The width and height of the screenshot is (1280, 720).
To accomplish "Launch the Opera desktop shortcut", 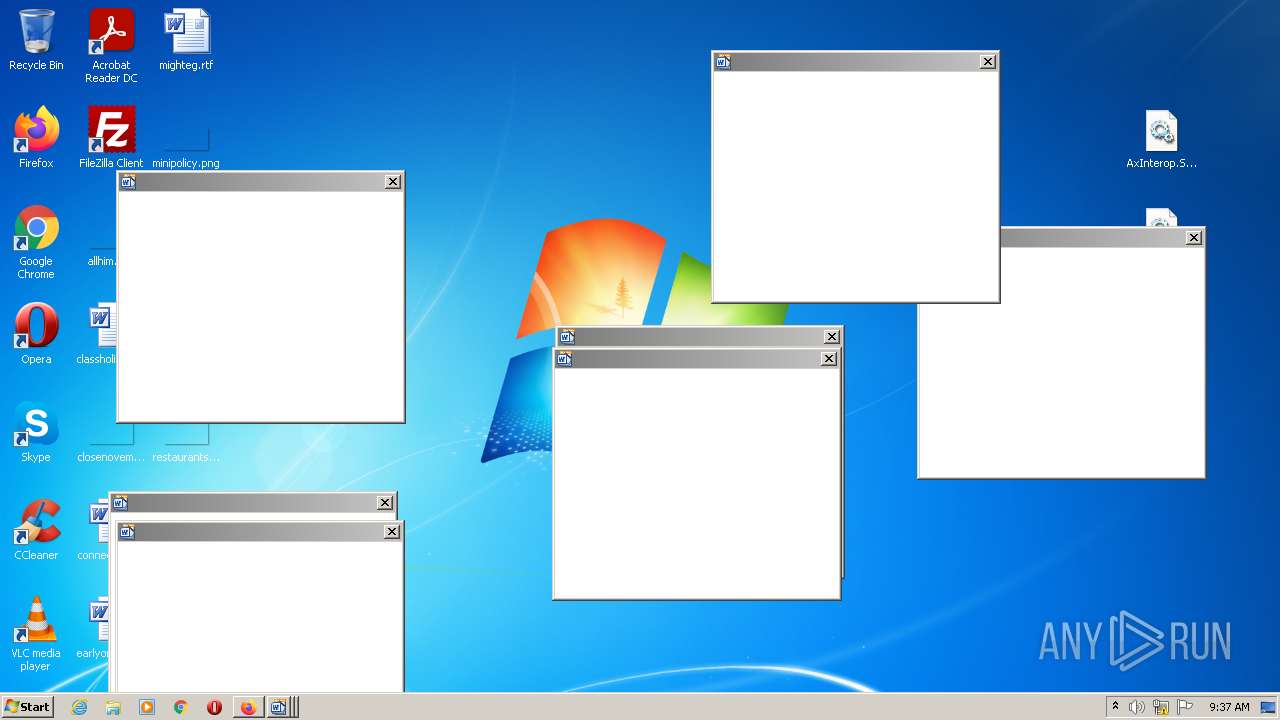I will coord(36,334).
